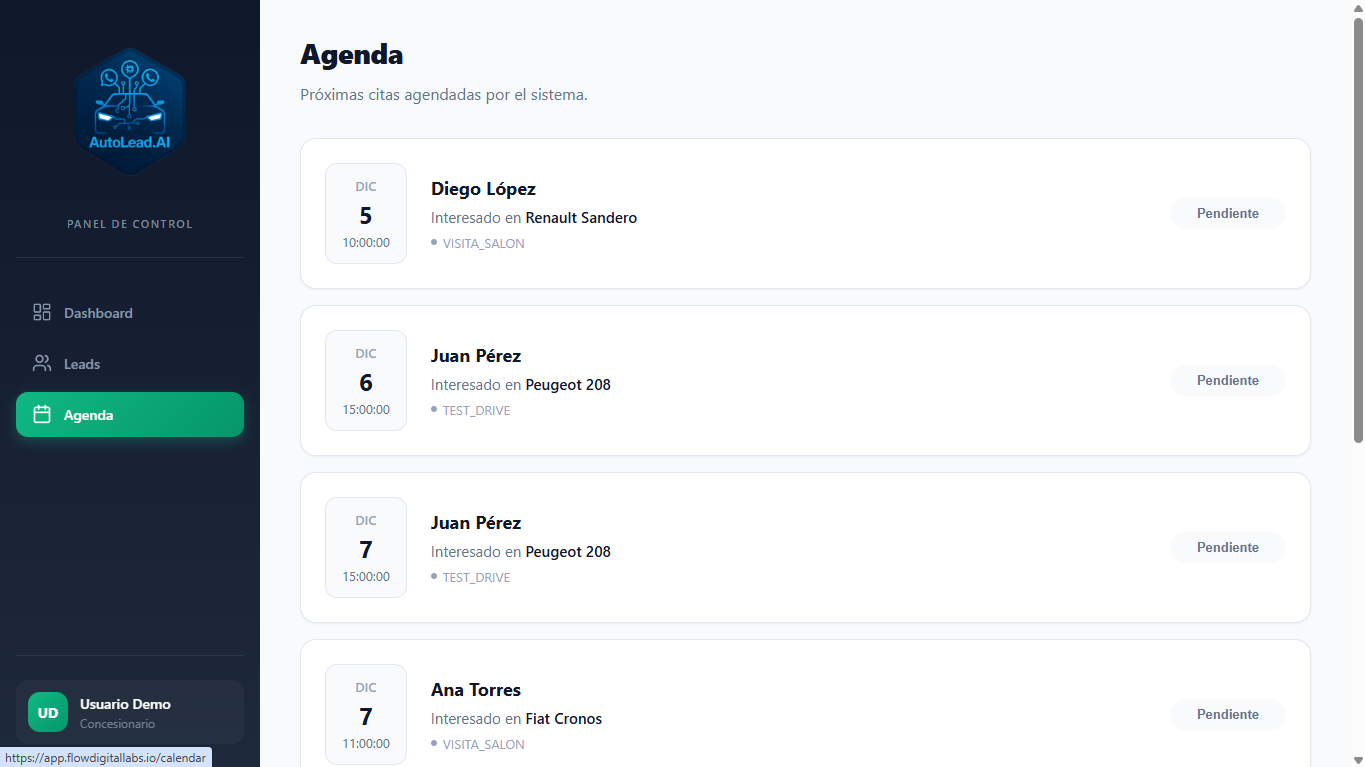Click Pendiente status on the DIC 6 appointment
The image size is (1365, 767).
1228,380
